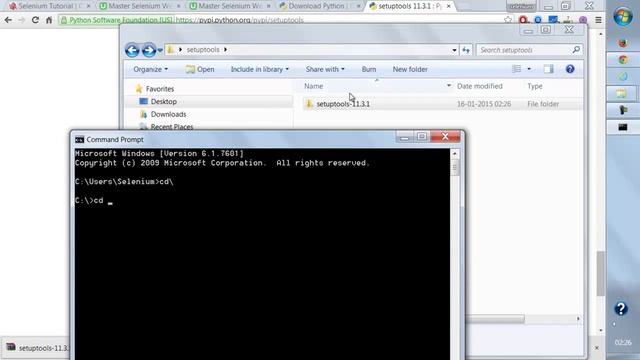640x360 pixels.
Task: Open Explorer recent locations dropdown
Action: coord(160,50)
